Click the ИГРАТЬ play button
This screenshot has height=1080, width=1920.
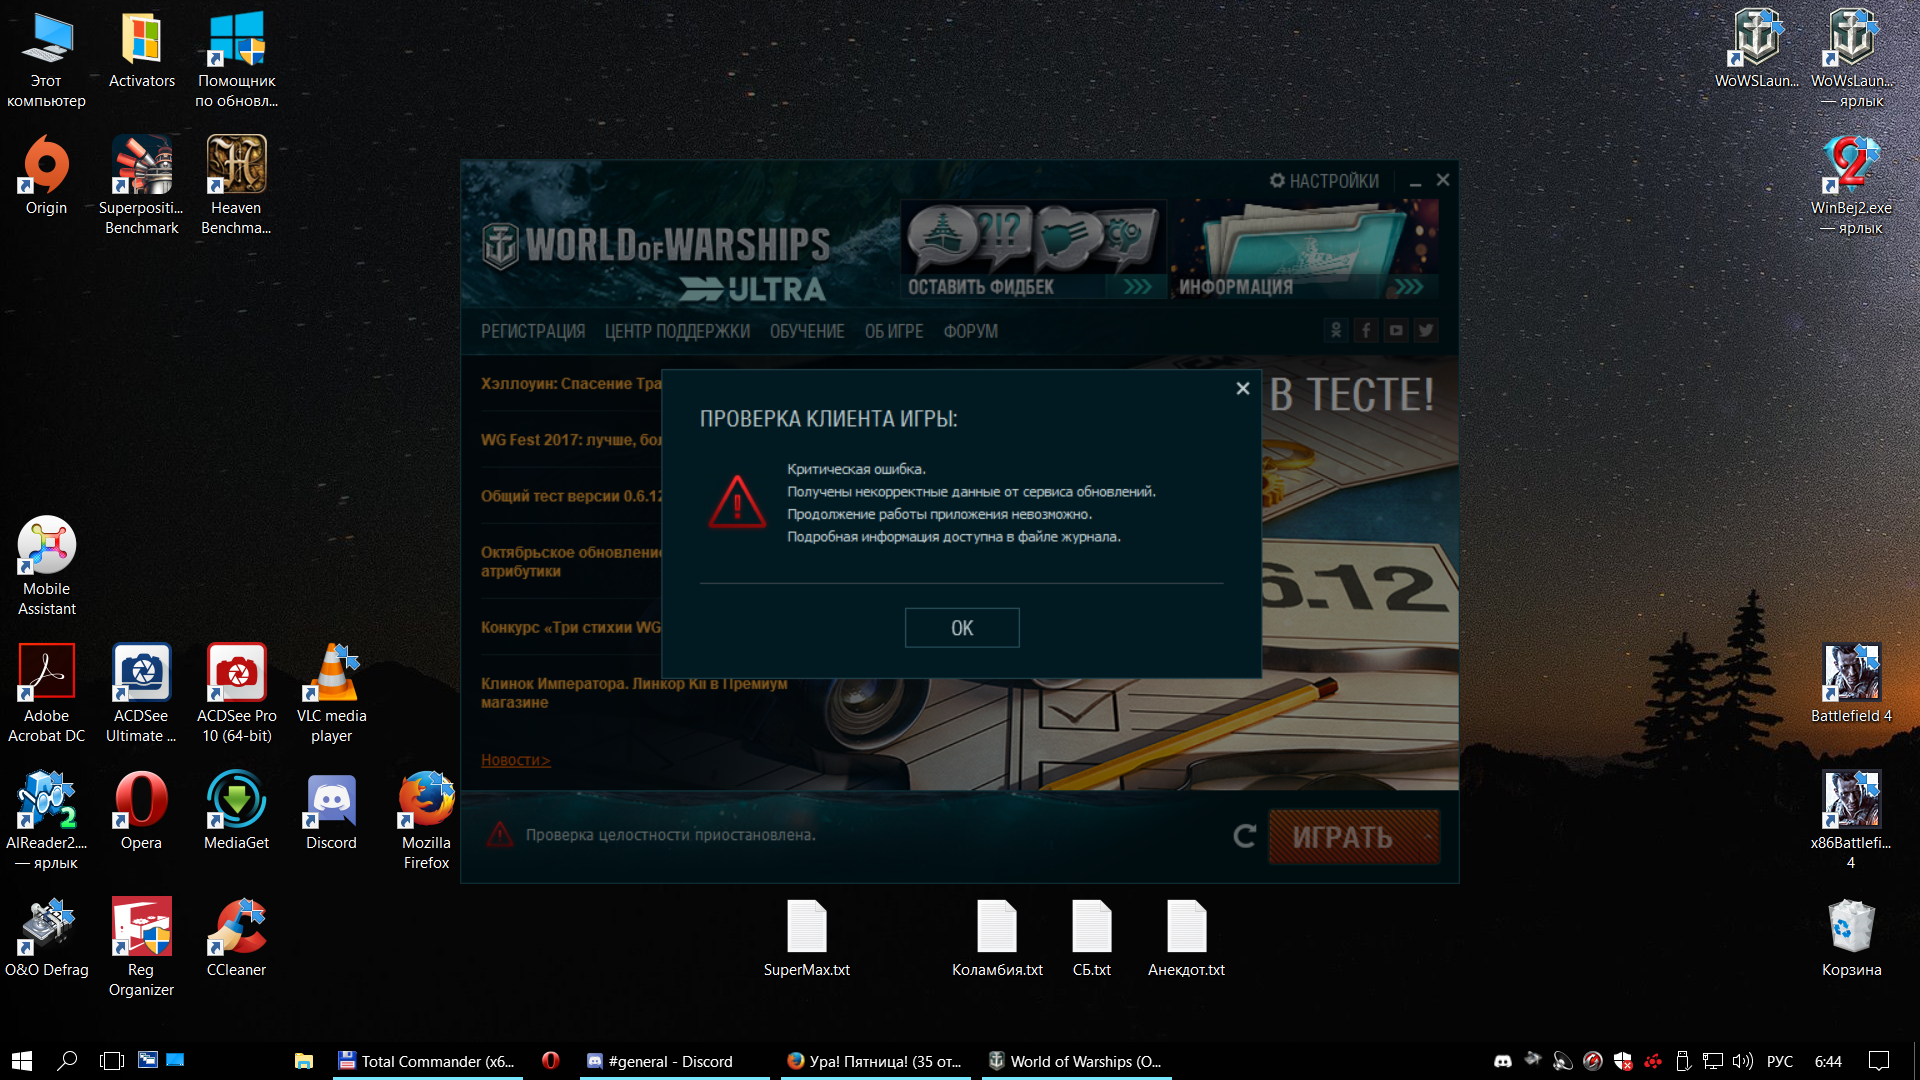click(1354, 837)
